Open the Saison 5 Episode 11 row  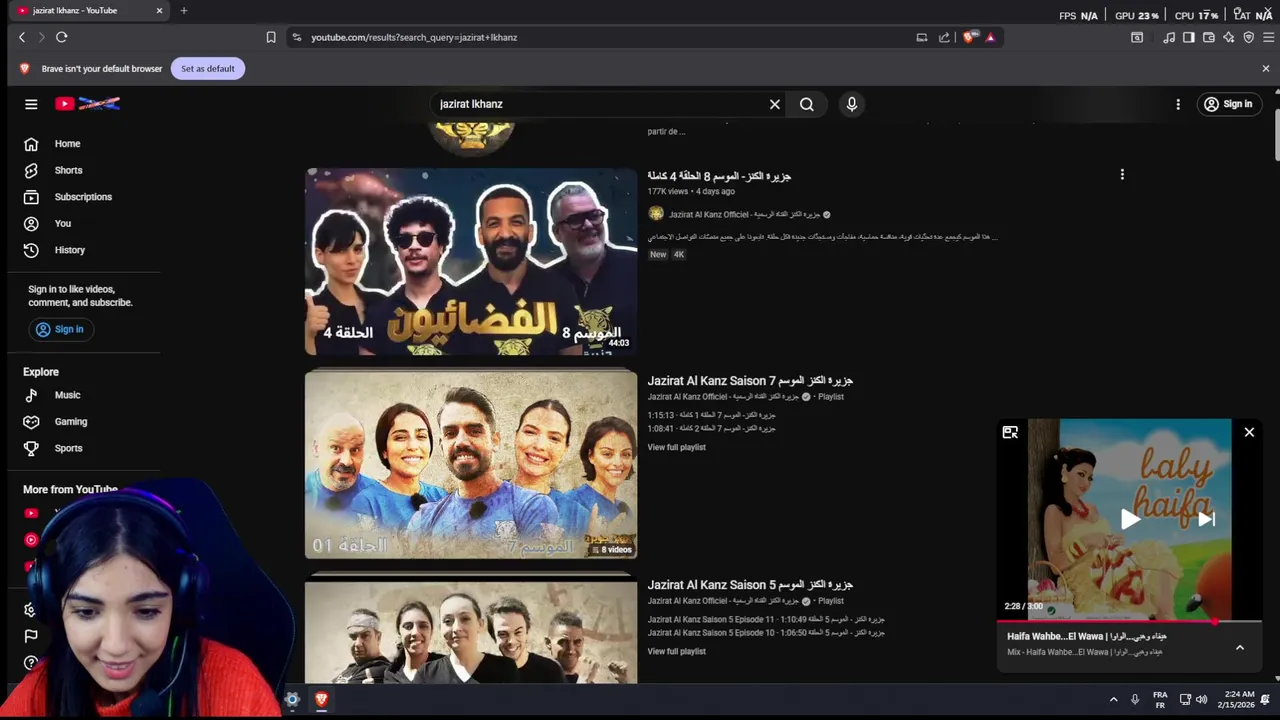[x=766, y=619]
